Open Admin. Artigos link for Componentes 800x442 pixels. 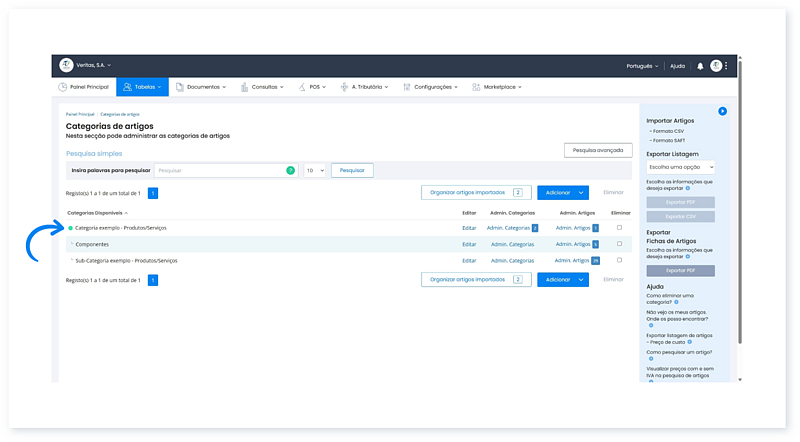pyautogui.click(x=573, y=244)
